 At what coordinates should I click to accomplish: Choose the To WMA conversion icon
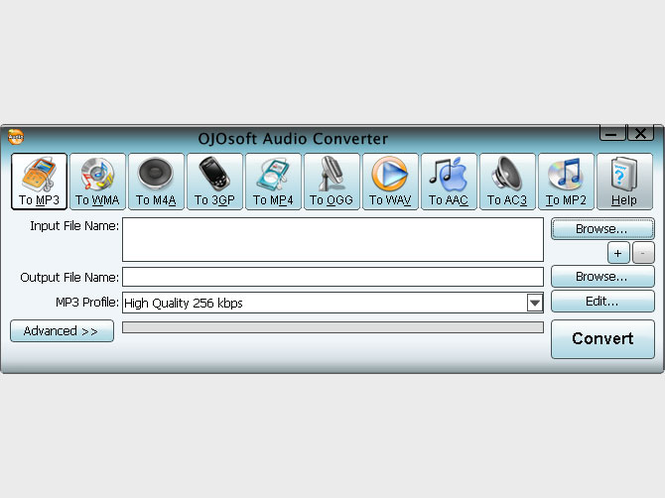coord(98,182)
